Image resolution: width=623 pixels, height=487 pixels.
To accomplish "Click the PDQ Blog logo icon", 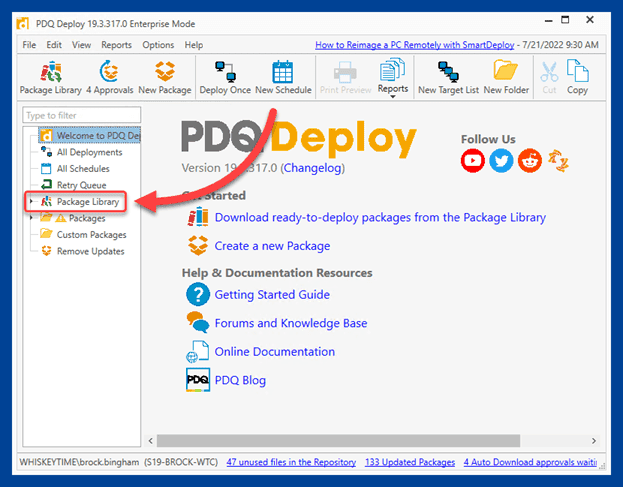I will 198,380.
